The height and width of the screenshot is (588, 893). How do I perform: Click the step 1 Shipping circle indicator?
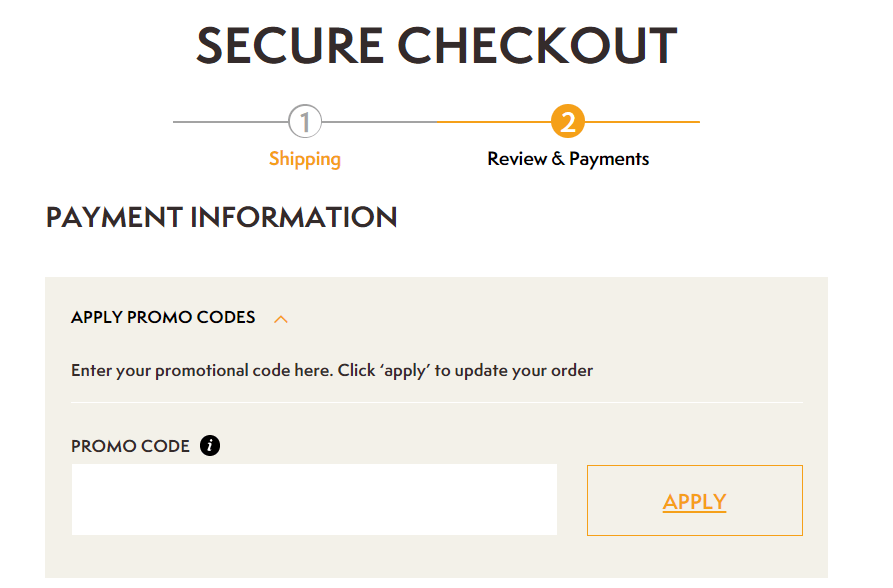pos(305,120)
